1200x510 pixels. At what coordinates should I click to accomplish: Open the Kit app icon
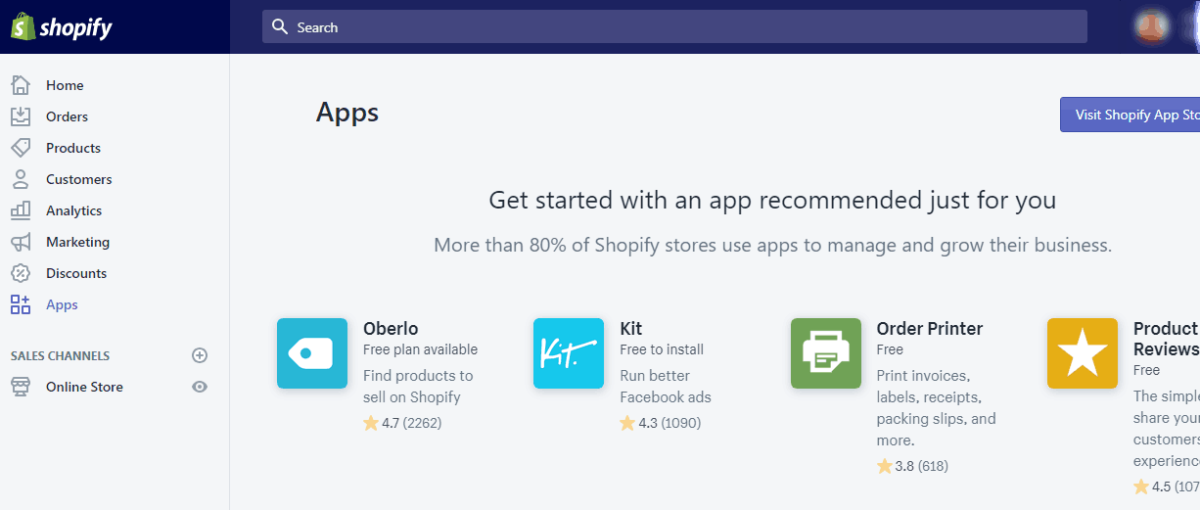click(568, 353)
